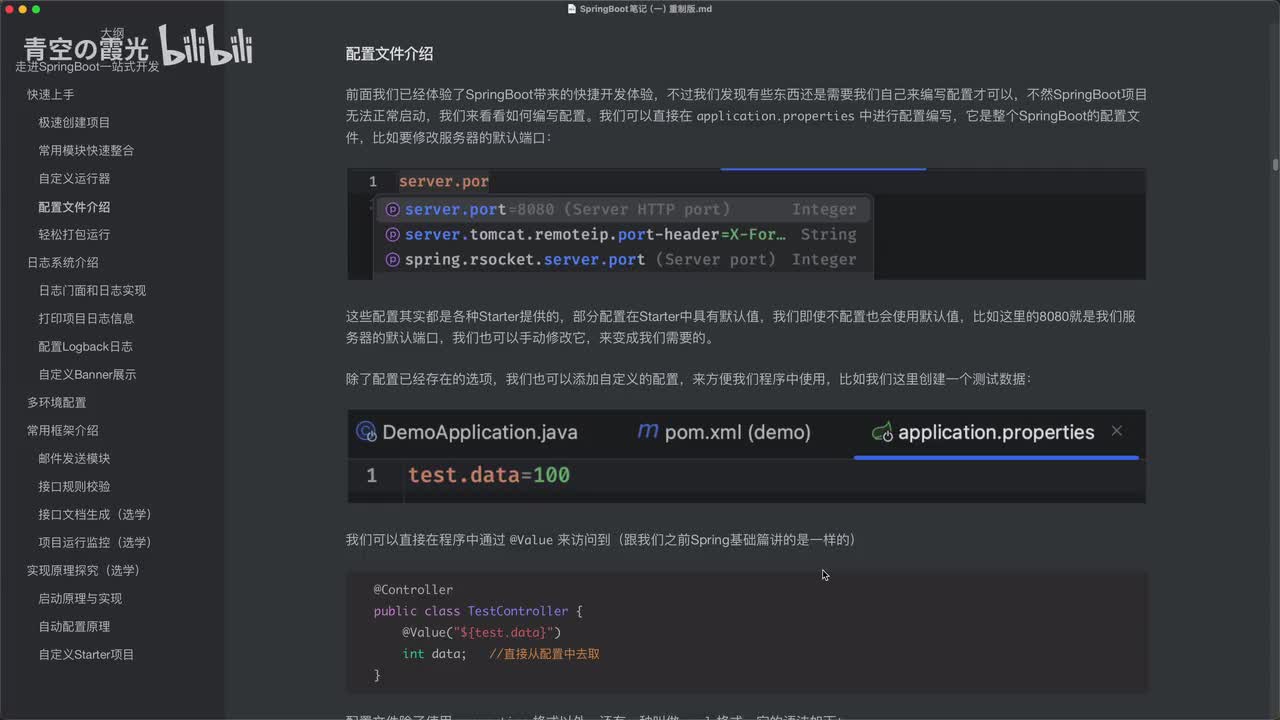Screen dimensions: 1280x720
Task: Click the DemoApplication.java class icon
Action: coord(366,432)
